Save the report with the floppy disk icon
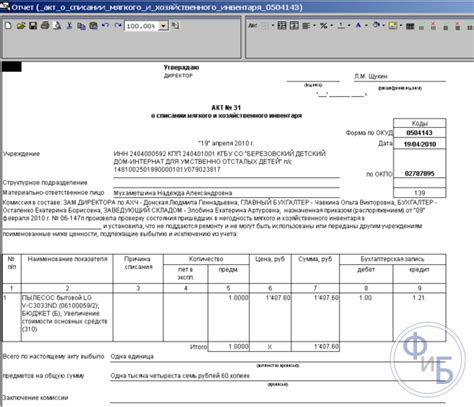Screen dimensions: 474x407 pos(33,26)
